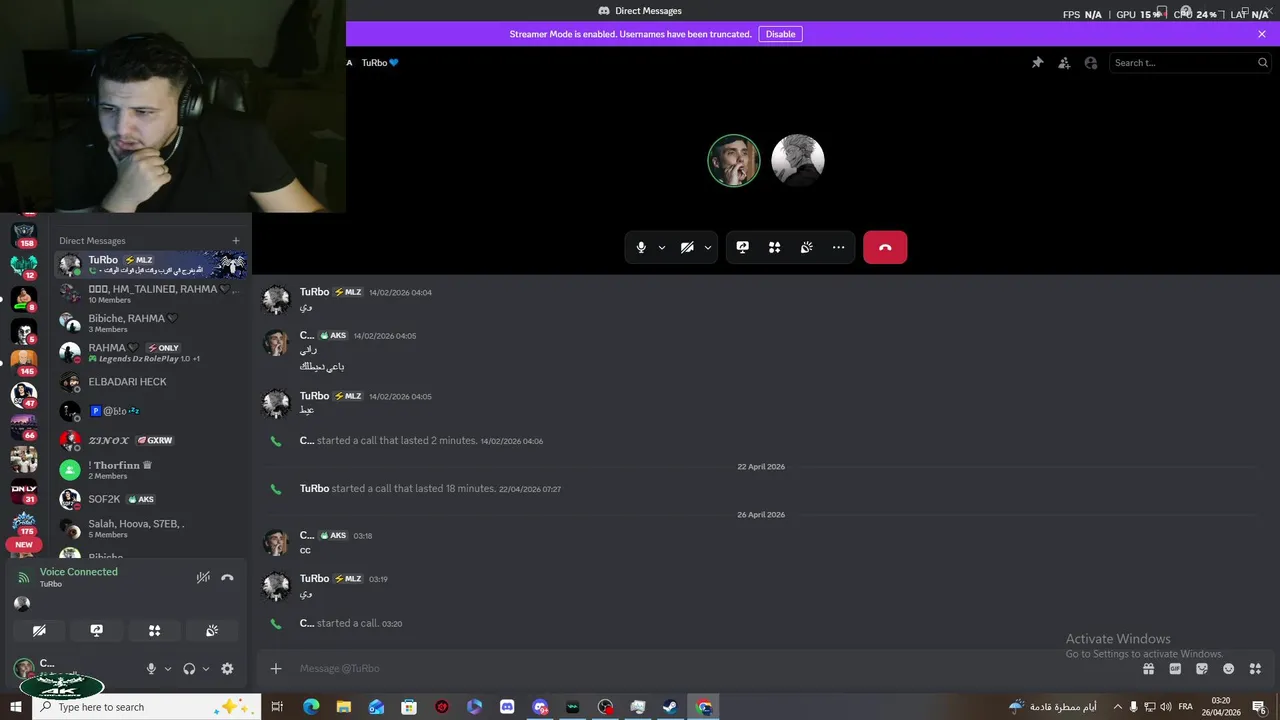1280x720 pixels.
Task: Open server with 145 badge in sidebar
Action: point(24,361)
